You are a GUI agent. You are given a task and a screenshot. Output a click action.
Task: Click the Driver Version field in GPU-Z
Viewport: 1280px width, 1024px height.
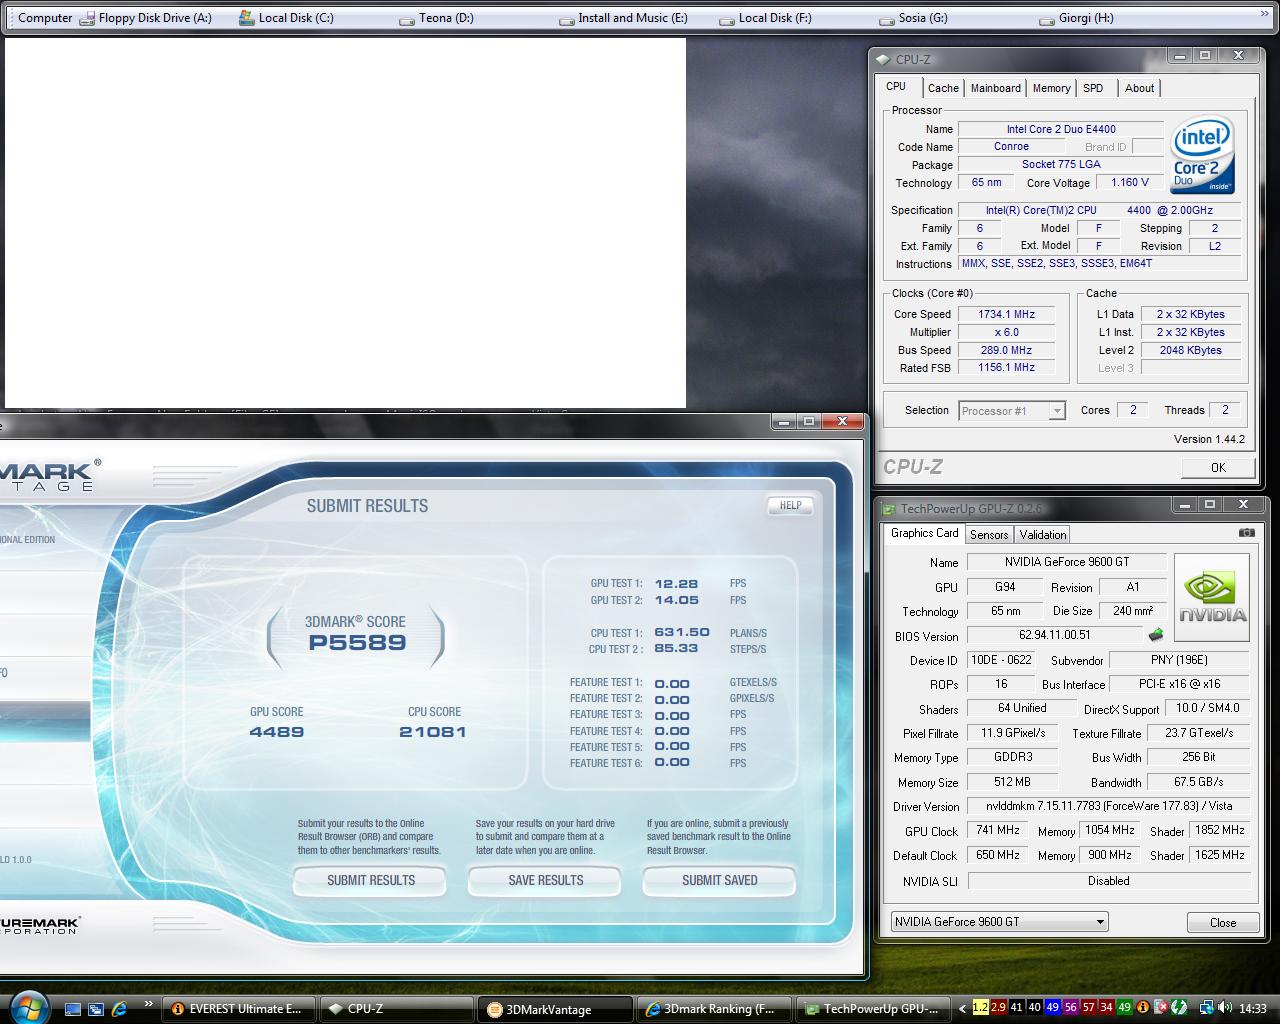[1109, 806]
